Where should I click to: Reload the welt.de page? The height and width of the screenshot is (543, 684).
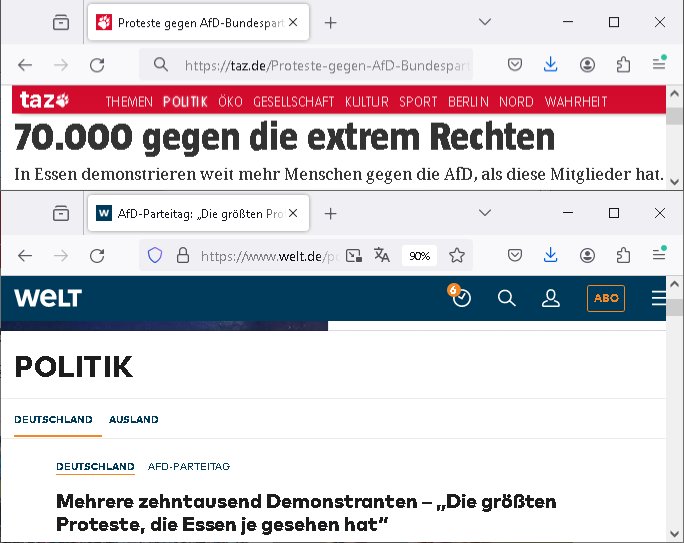point(97,256)
